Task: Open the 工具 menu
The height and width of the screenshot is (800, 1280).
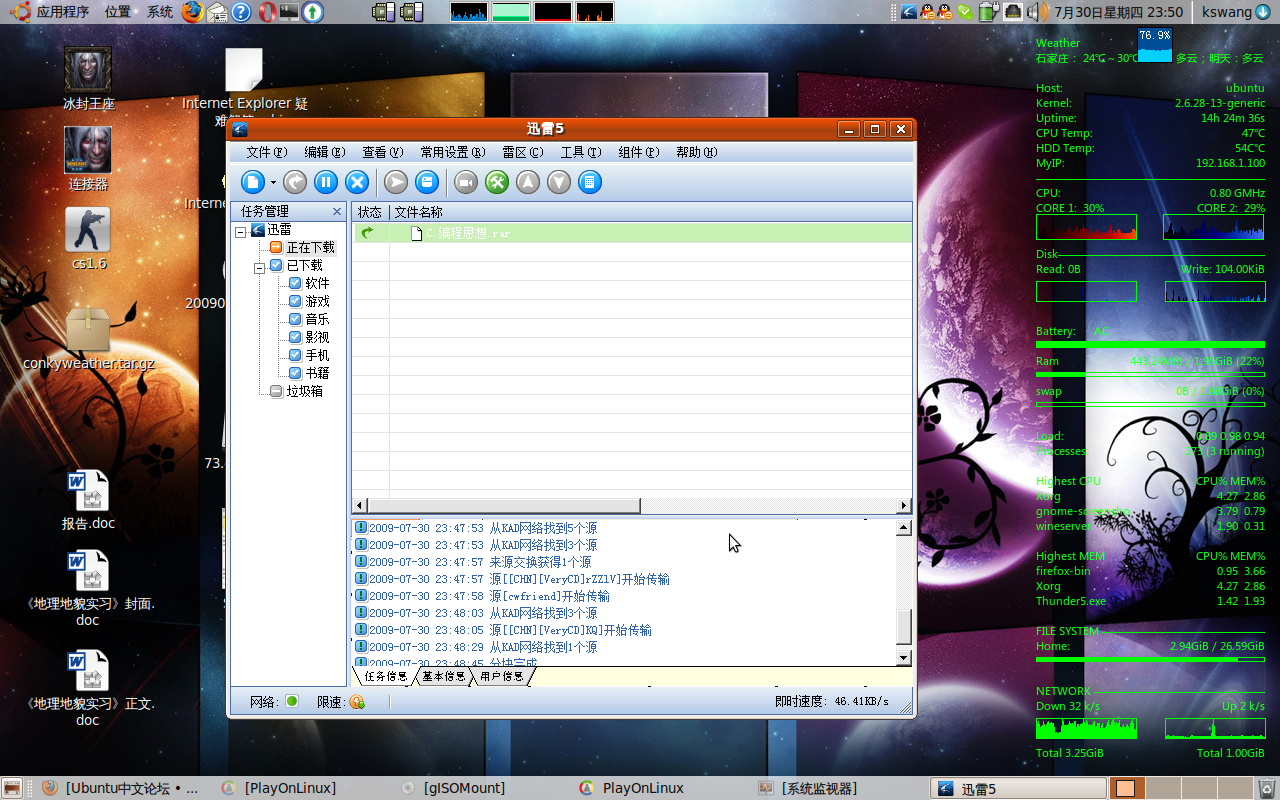Action: coord(580,152)
